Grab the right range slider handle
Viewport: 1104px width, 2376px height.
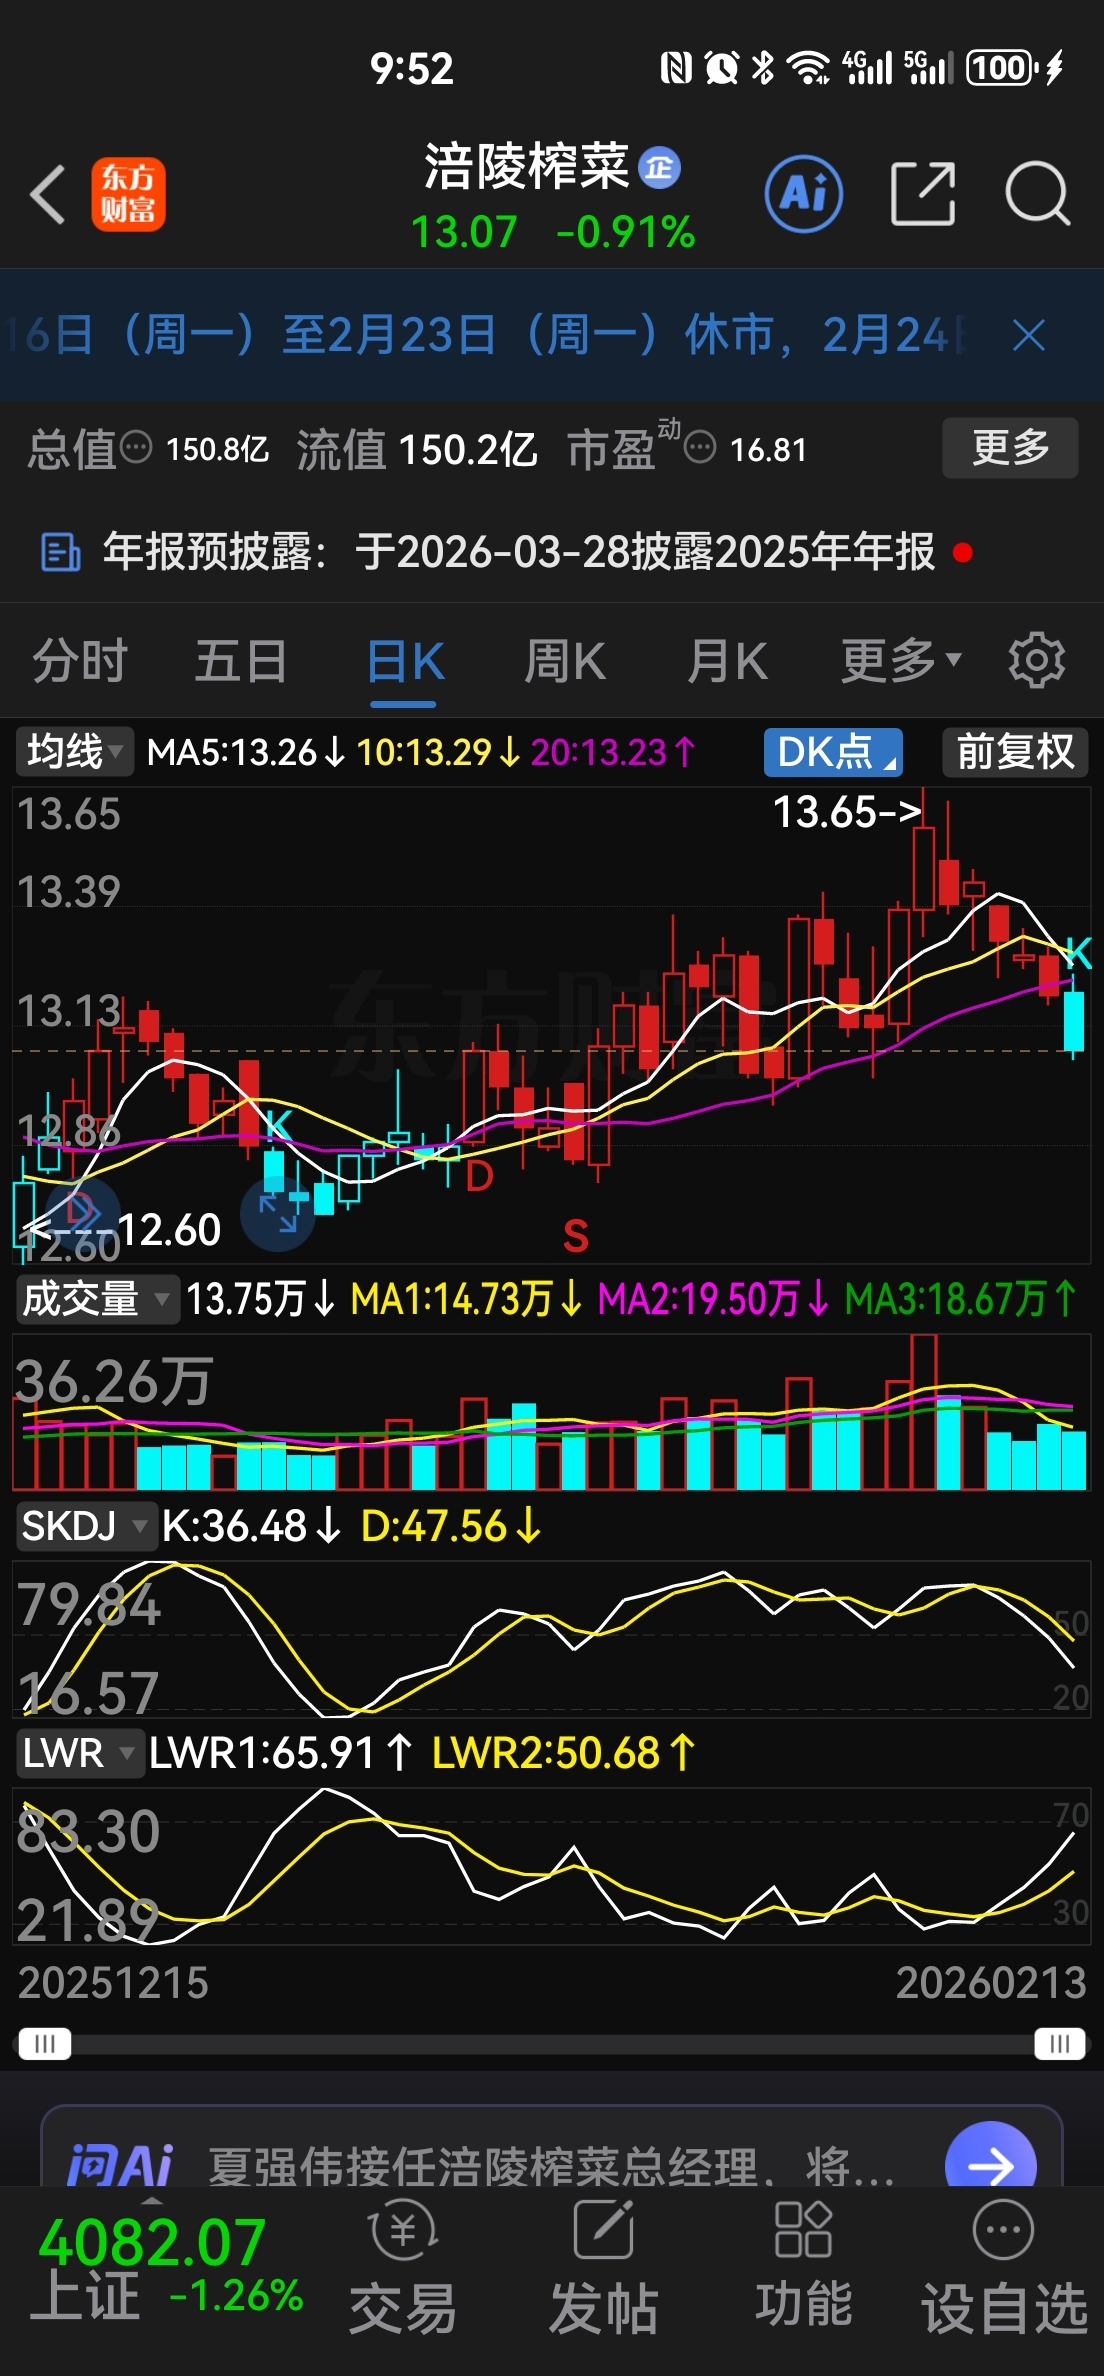[1060, 2044]
